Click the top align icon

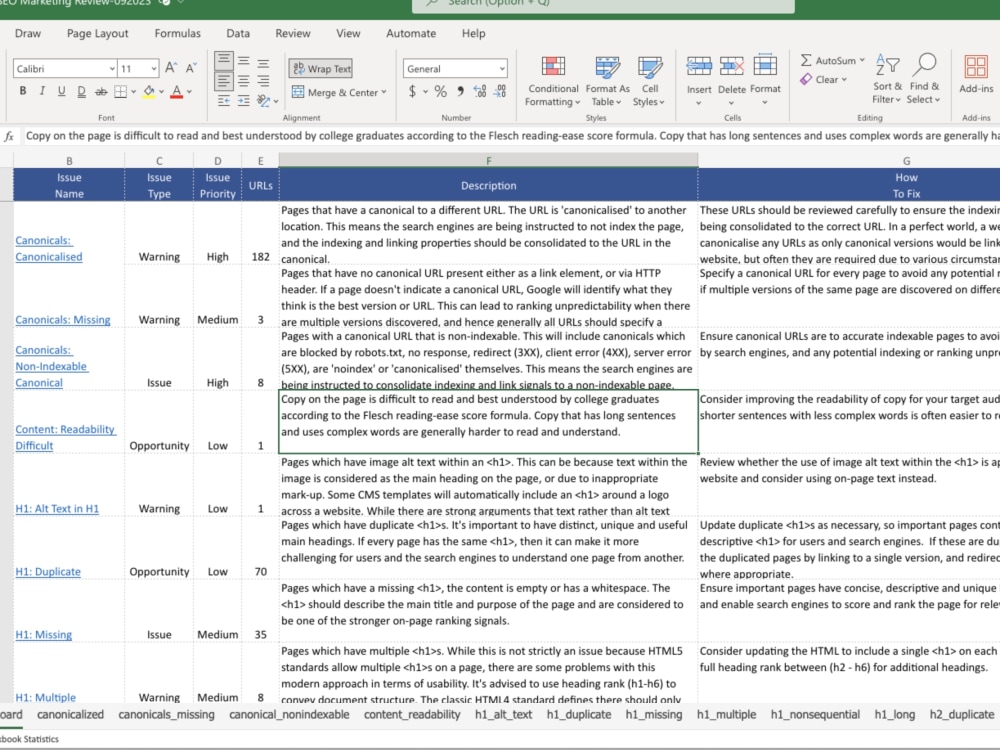pyautogui.click(x=224, y=62)
